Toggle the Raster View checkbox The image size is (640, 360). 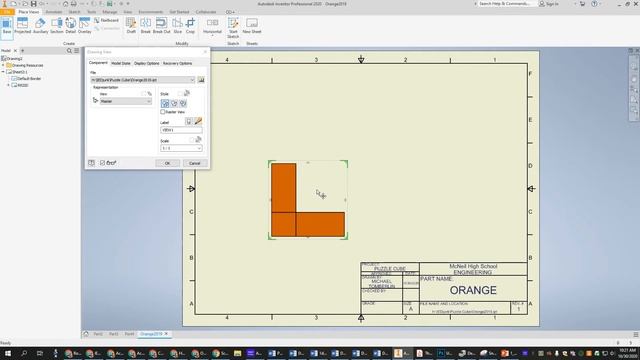[163, 112]
